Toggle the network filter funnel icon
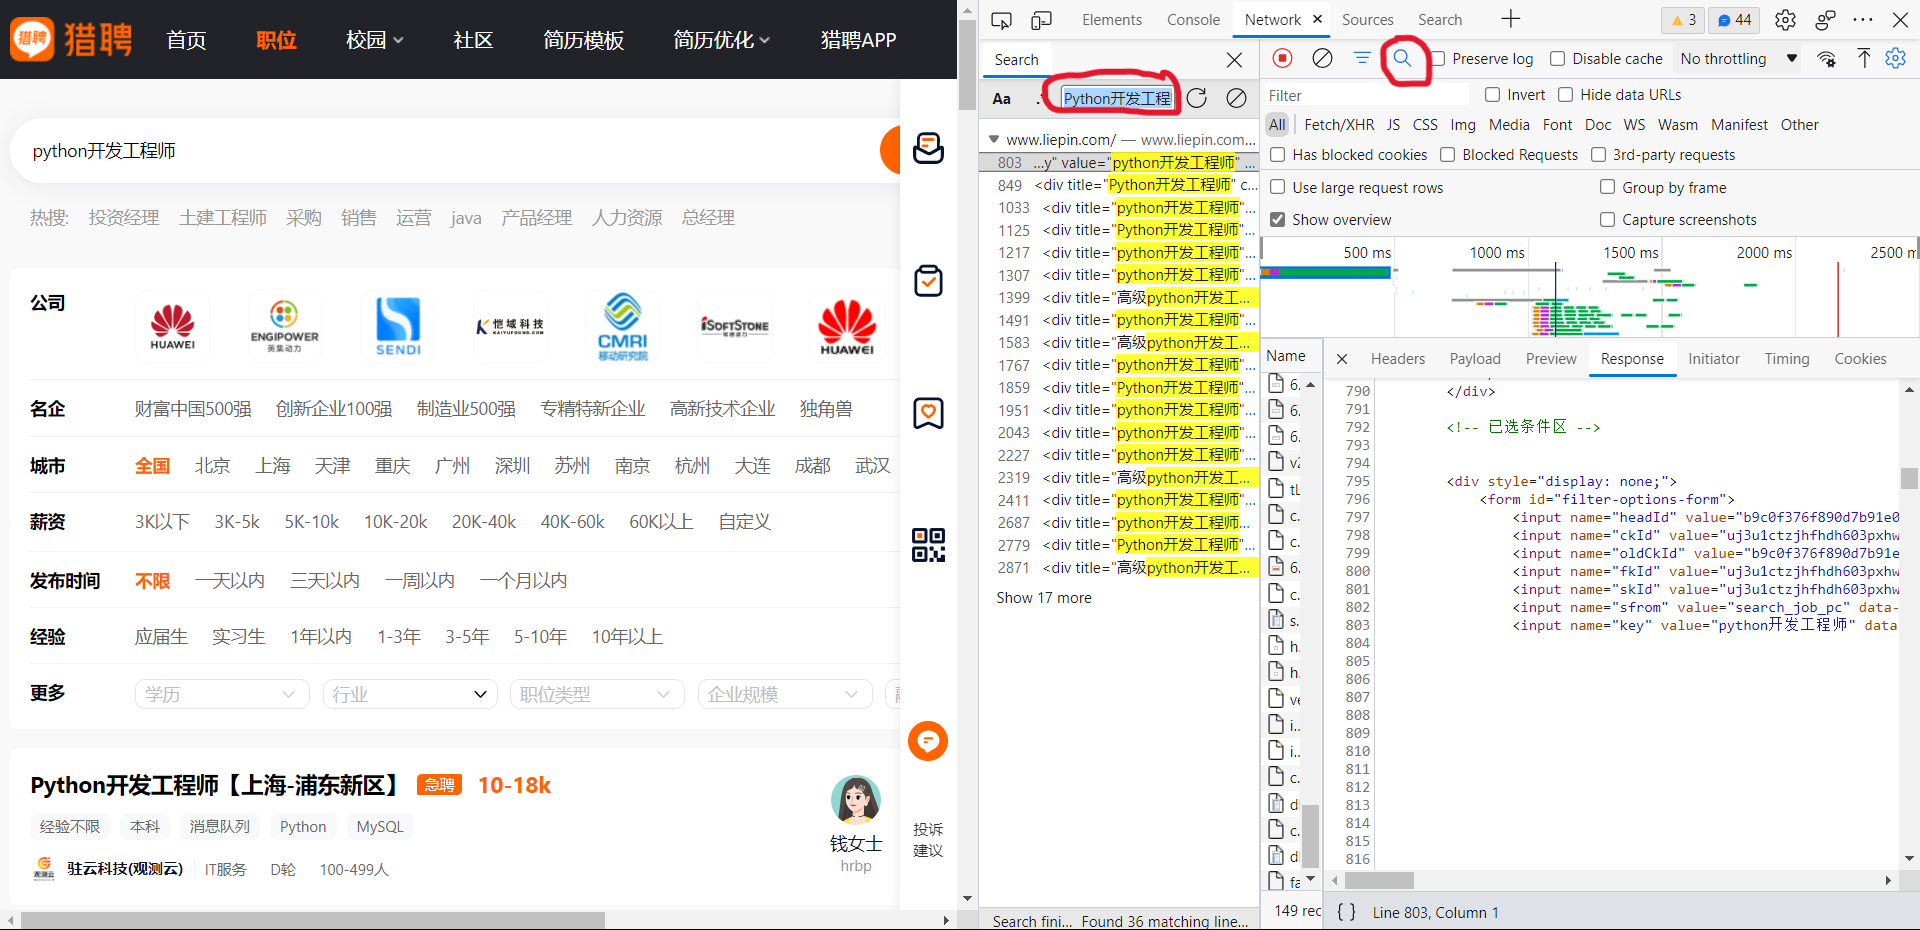Viewport: 1920px width, 930px height. click(x=1362, y=58)
